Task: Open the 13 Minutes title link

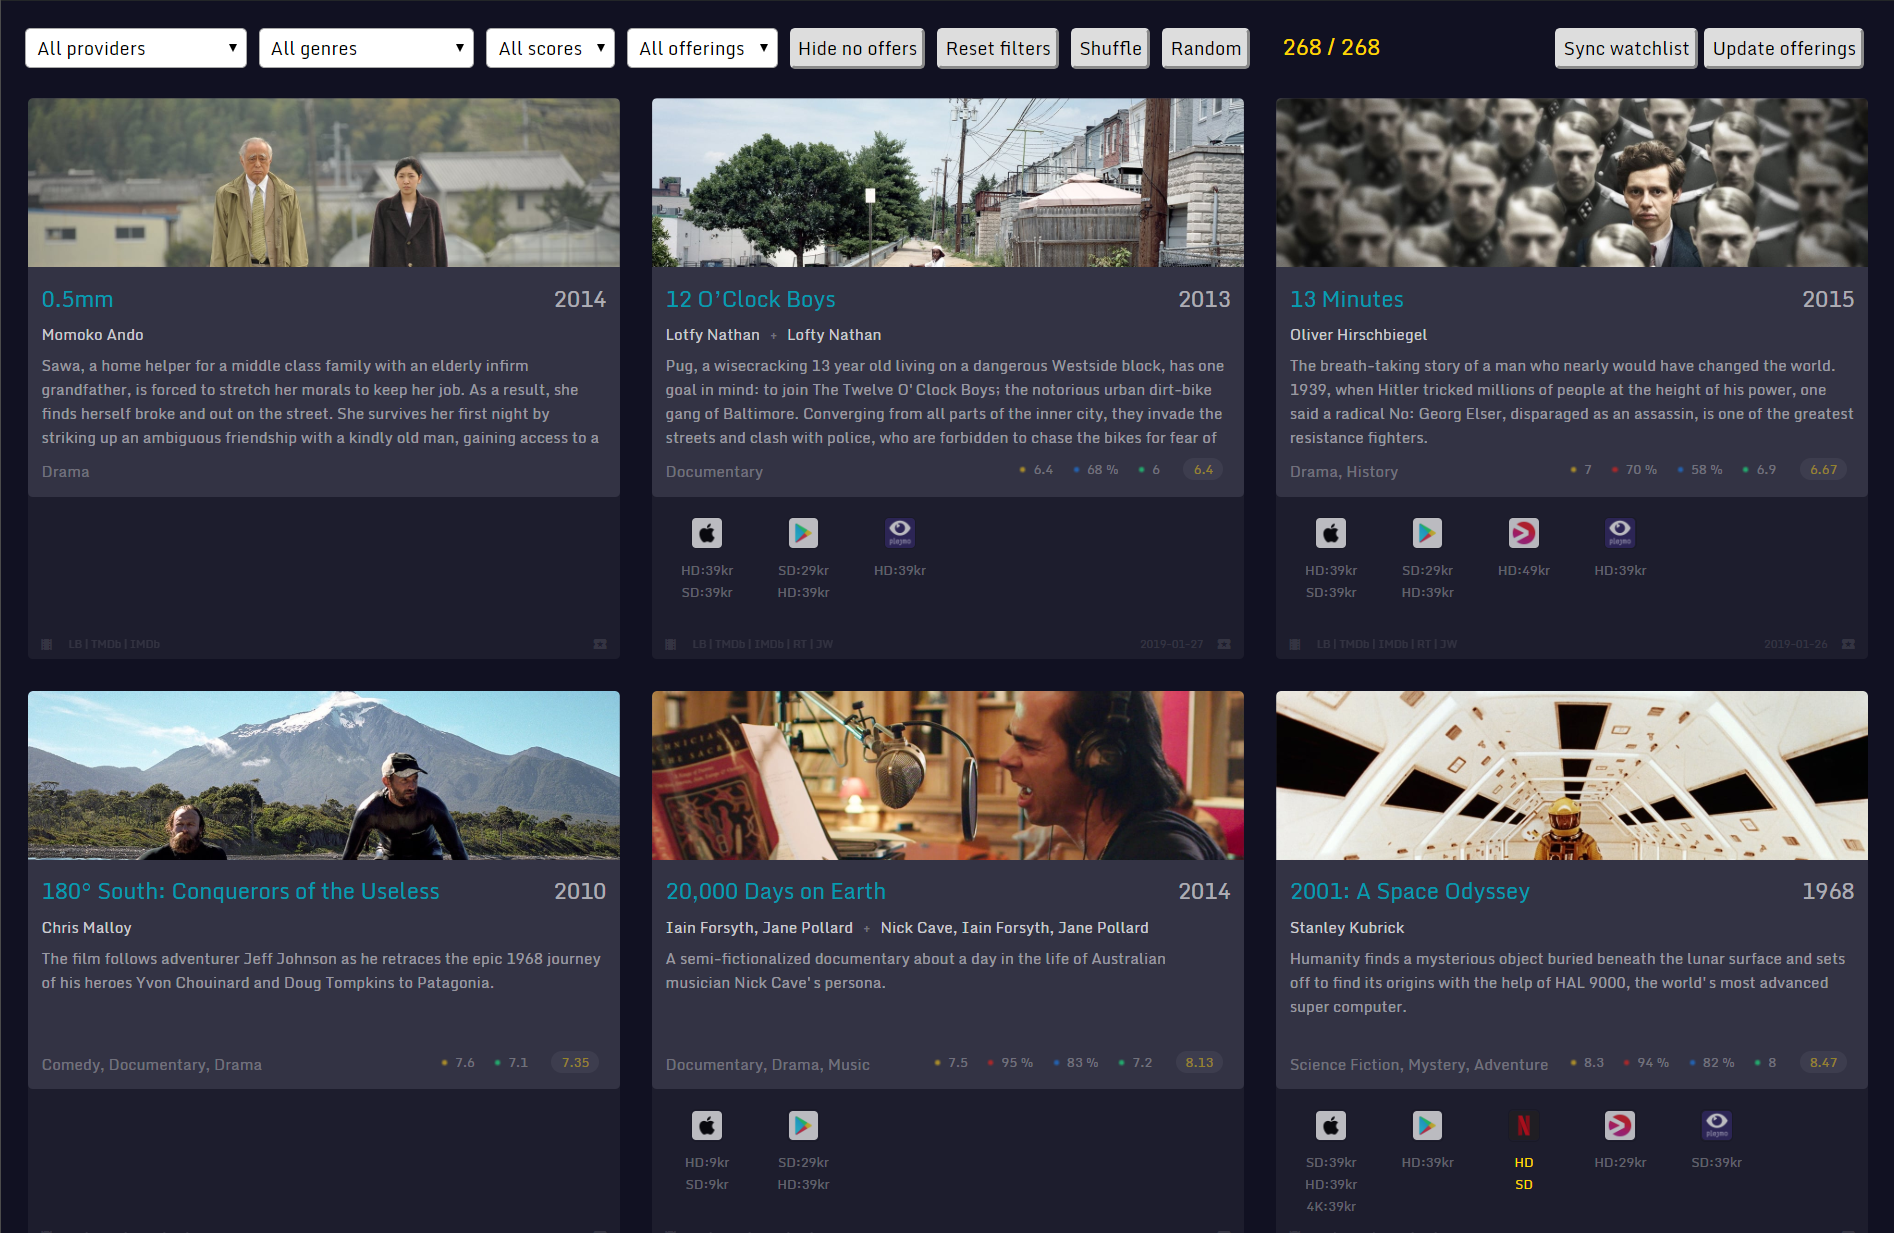Action: [x=1346, y=299]
